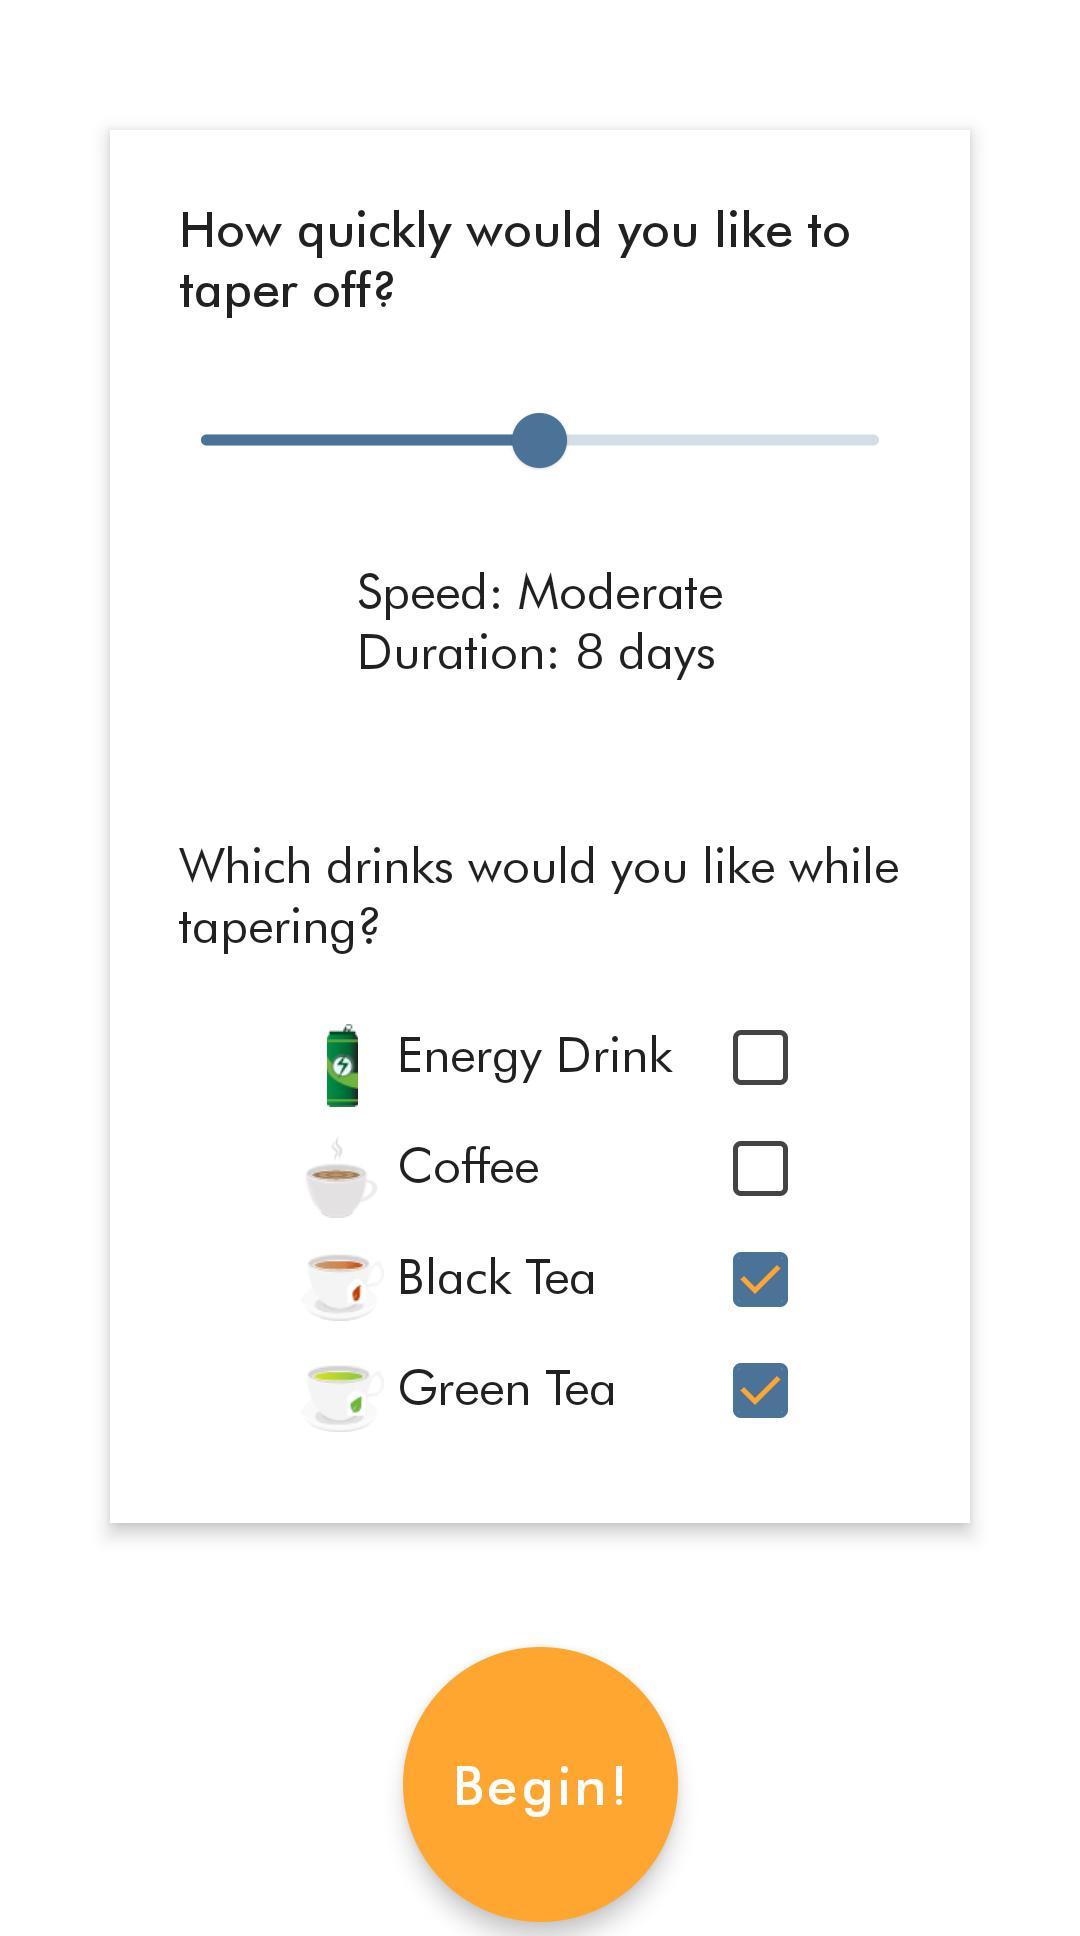Deselect the Green Tea checkbox
This screenshot has height=1936, width=1080.
(x=760, y=1390)
